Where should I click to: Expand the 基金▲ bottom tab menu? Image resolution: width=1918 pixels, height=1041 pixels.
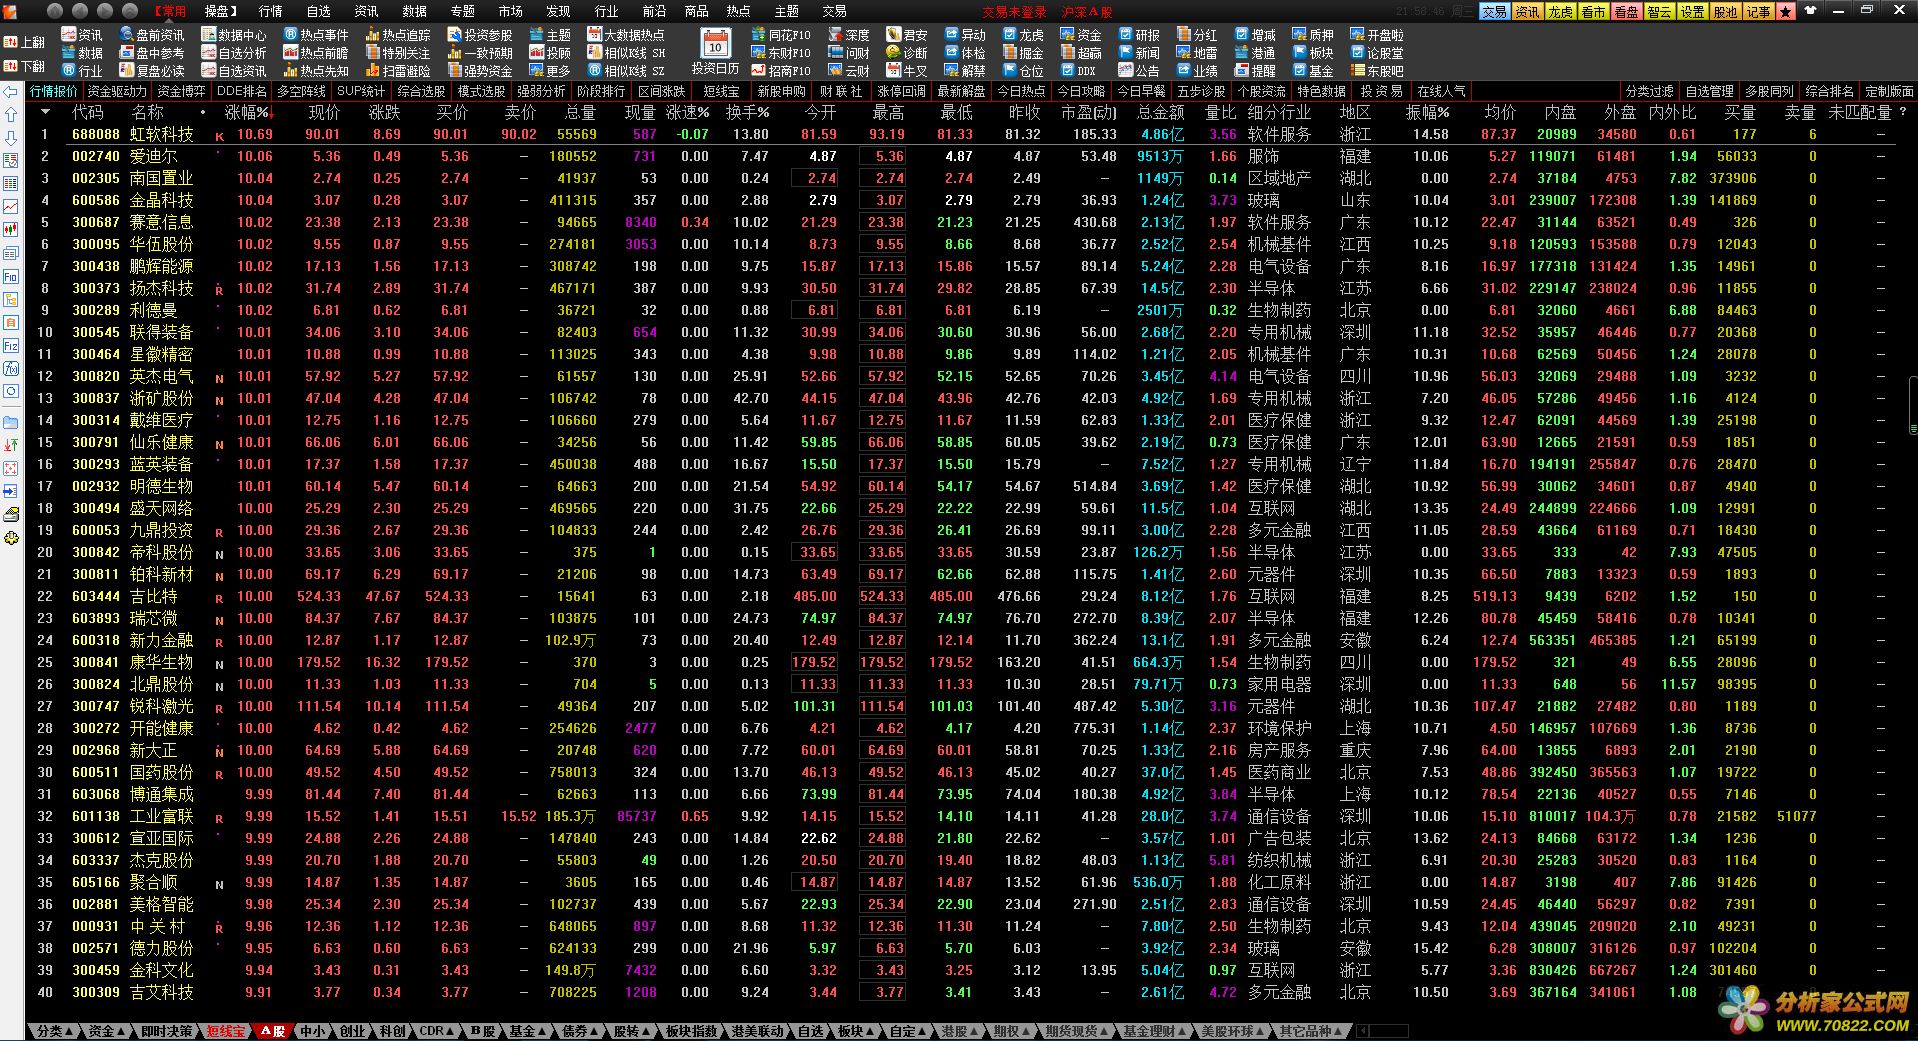[x=527, y=1031]
